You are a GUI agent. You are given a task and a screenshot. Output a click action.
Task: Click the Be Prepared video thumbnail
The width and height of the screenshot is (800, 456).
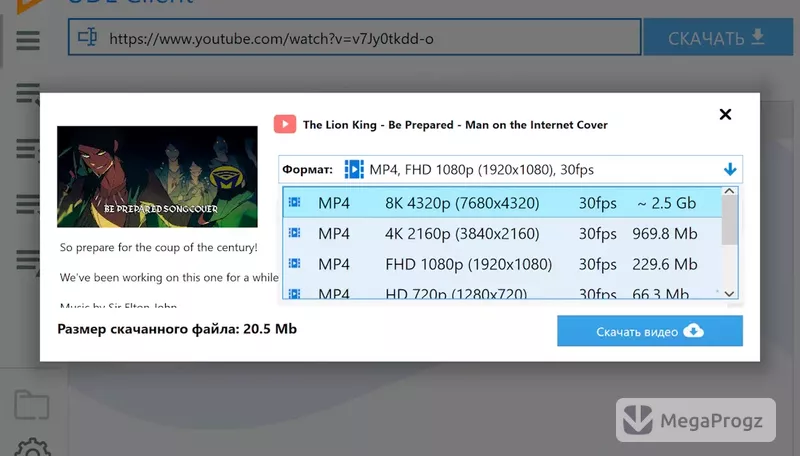pyautogui.click(x=157, y=176)
